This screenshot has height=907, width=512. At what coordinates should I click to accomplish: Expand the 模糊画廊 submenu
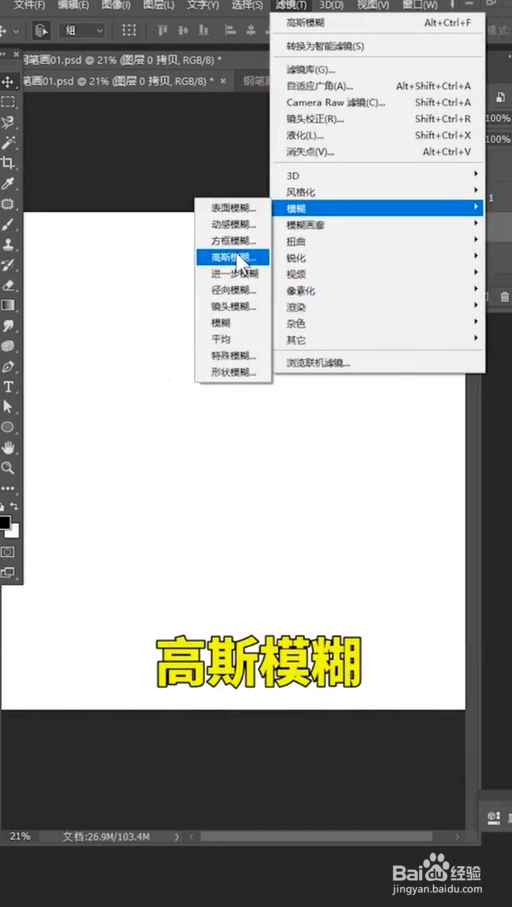point(378,225)
